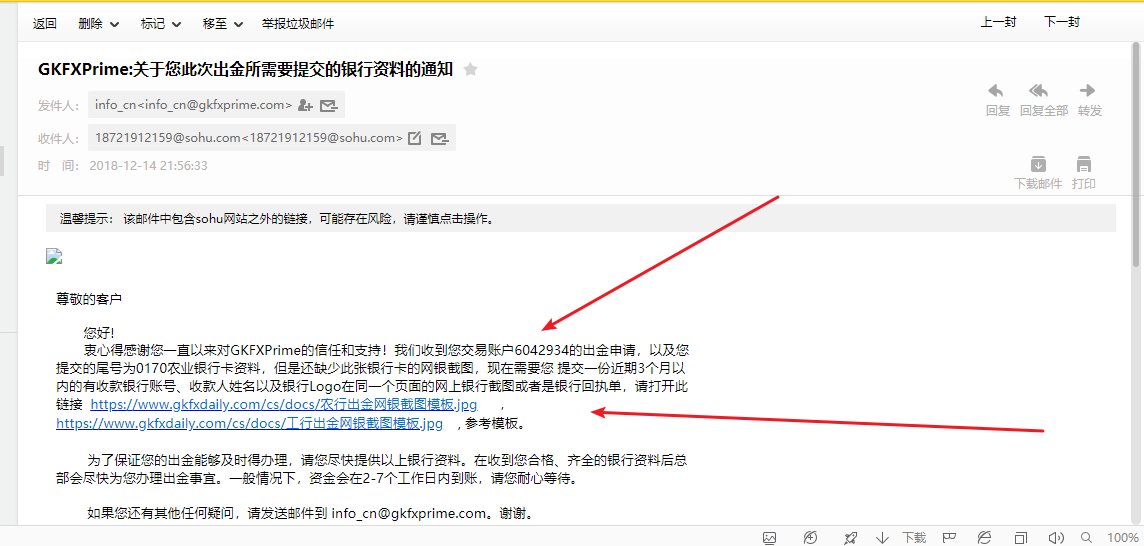Open the 工行出金网银截图模板.jpg link

point(250,423)
